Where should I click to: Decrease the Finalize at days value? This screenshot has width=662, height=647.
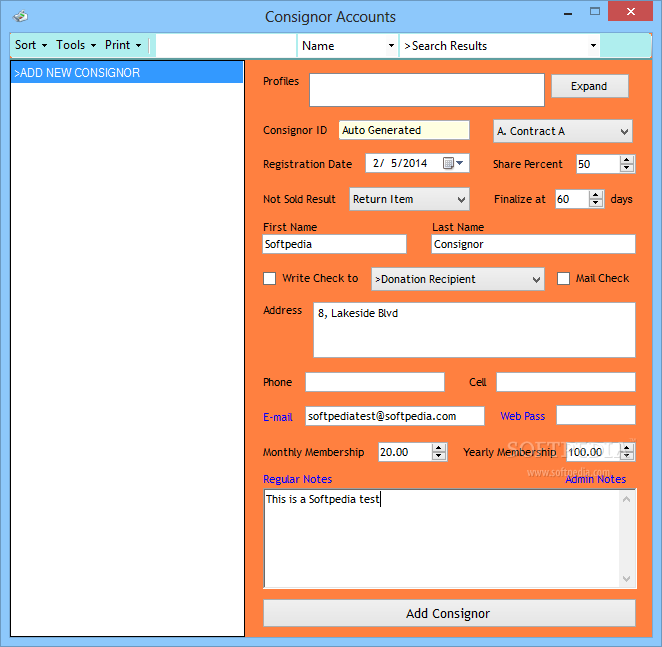596,203
